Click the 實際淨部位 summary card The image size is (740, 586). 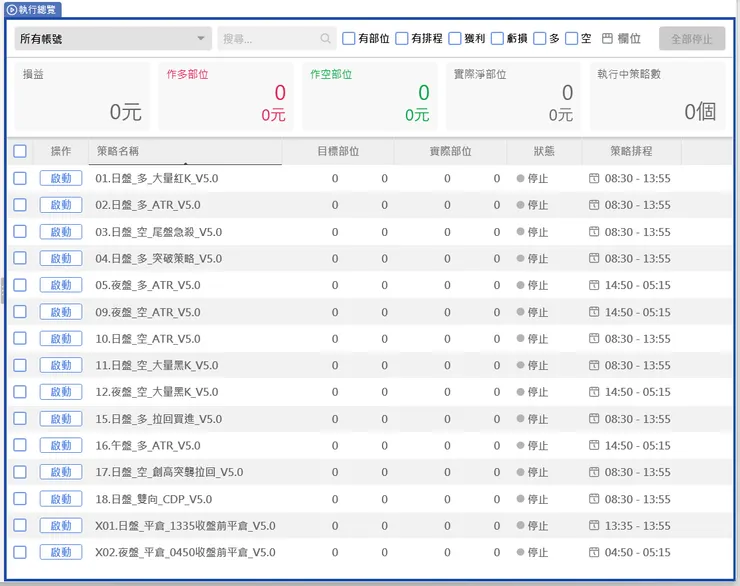point(513,96)
